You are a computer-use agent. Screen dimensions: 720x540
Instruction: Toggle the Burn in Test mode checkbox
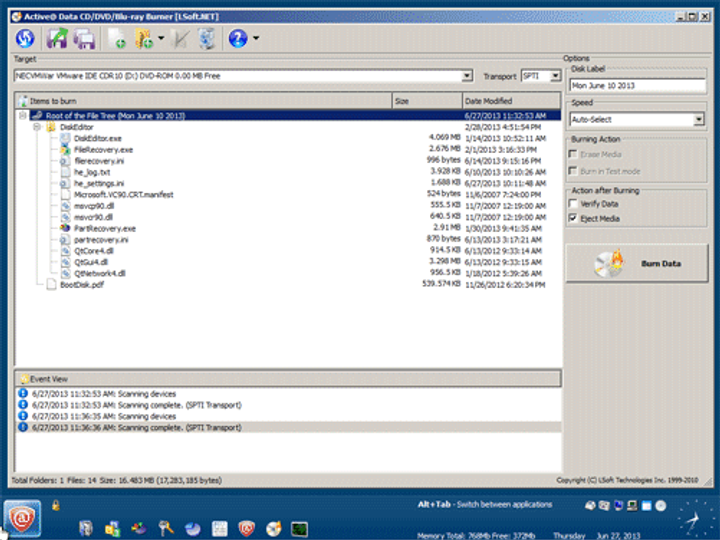coord(573,171)
